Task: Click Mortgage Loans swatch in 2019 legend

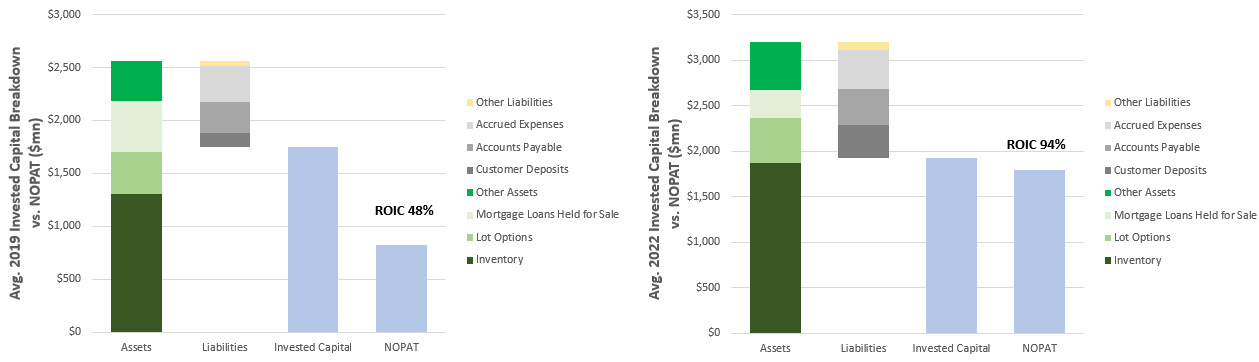Action: 469,215
